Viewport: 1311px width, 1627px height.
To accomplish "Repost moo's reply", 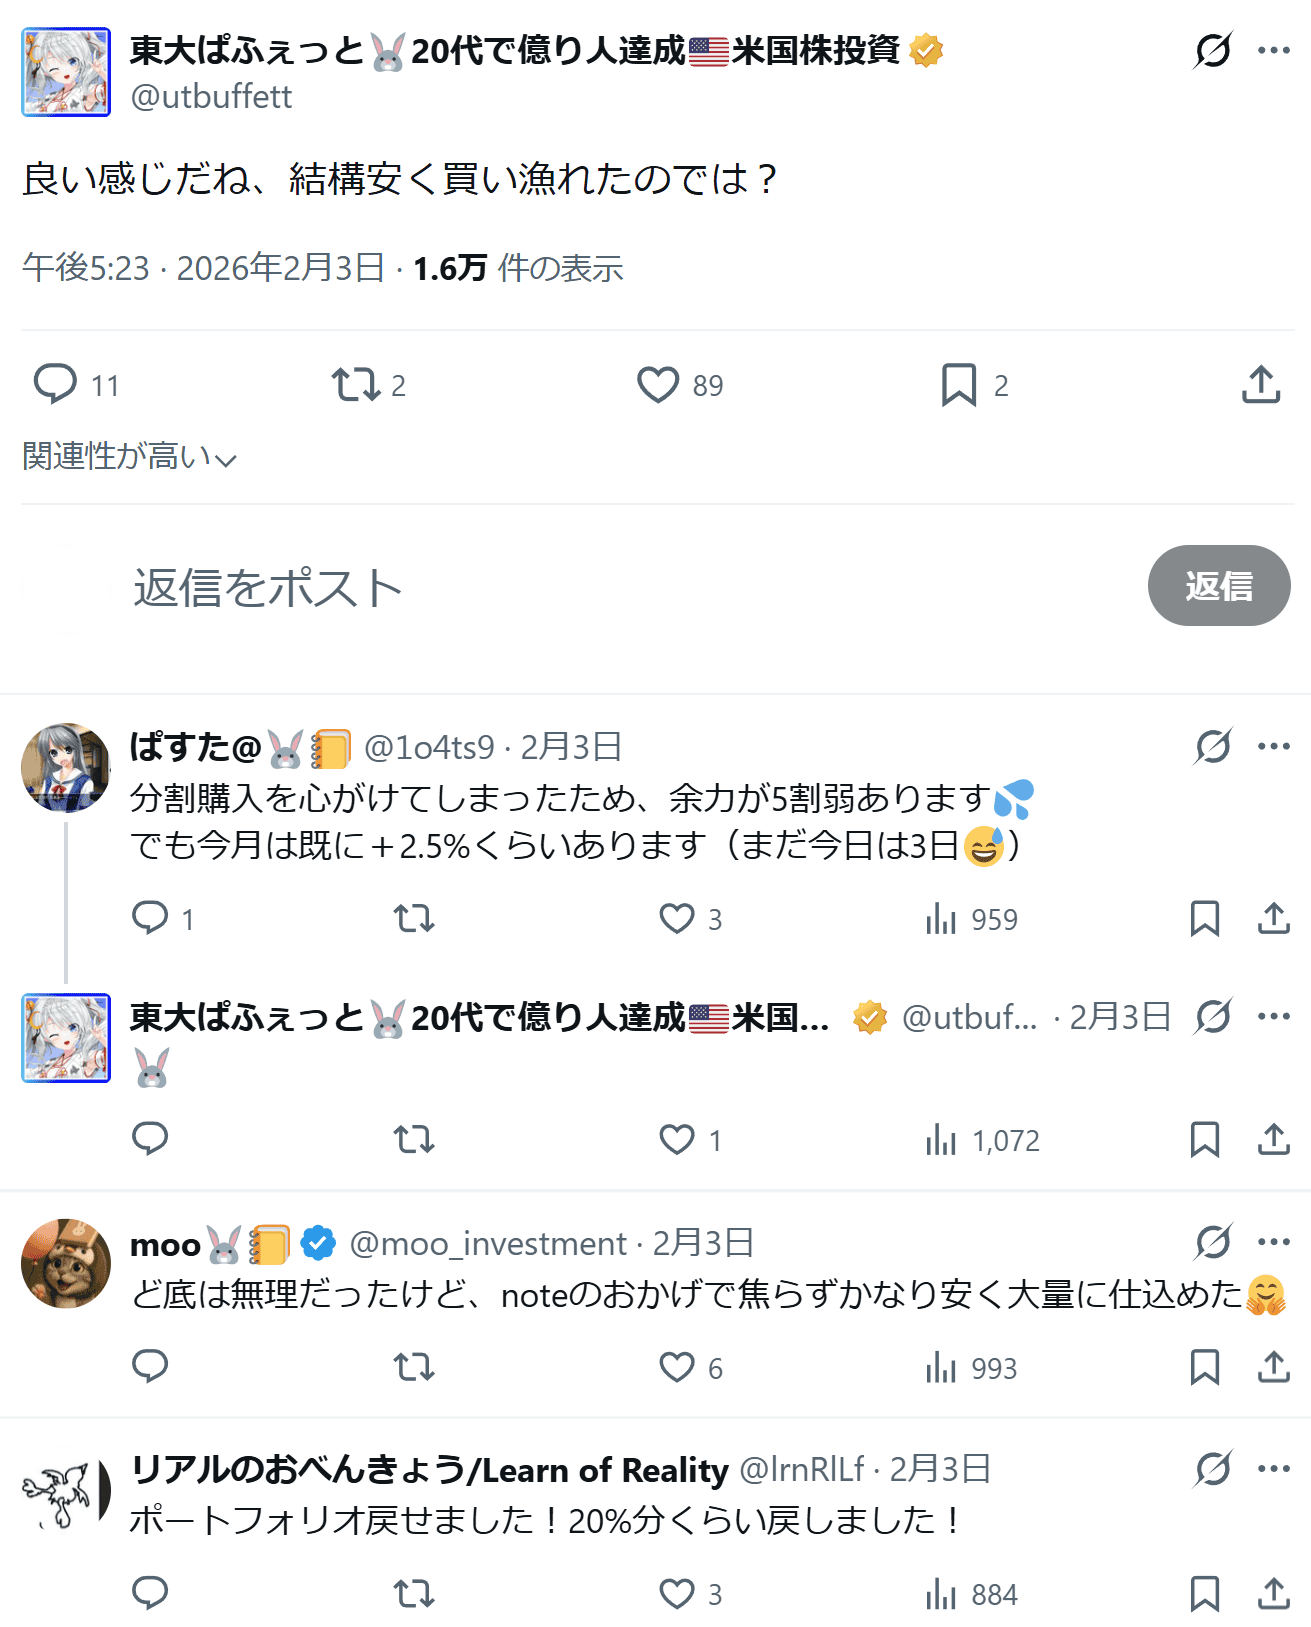I will pyautogui.click(x=413, y=1366).
